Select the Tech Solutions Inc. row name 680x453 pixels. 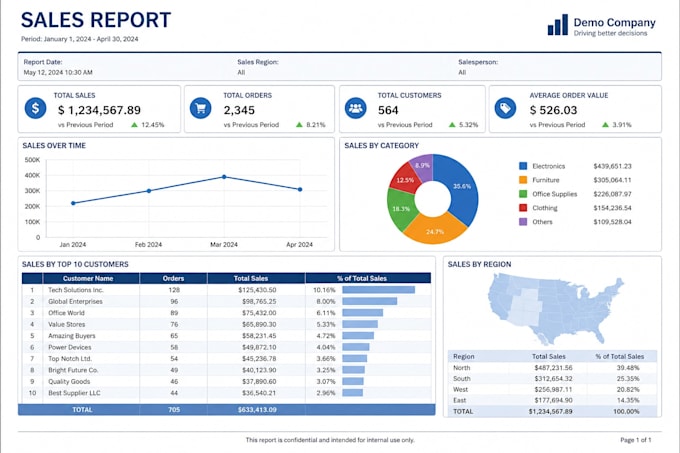pos(76,290)
